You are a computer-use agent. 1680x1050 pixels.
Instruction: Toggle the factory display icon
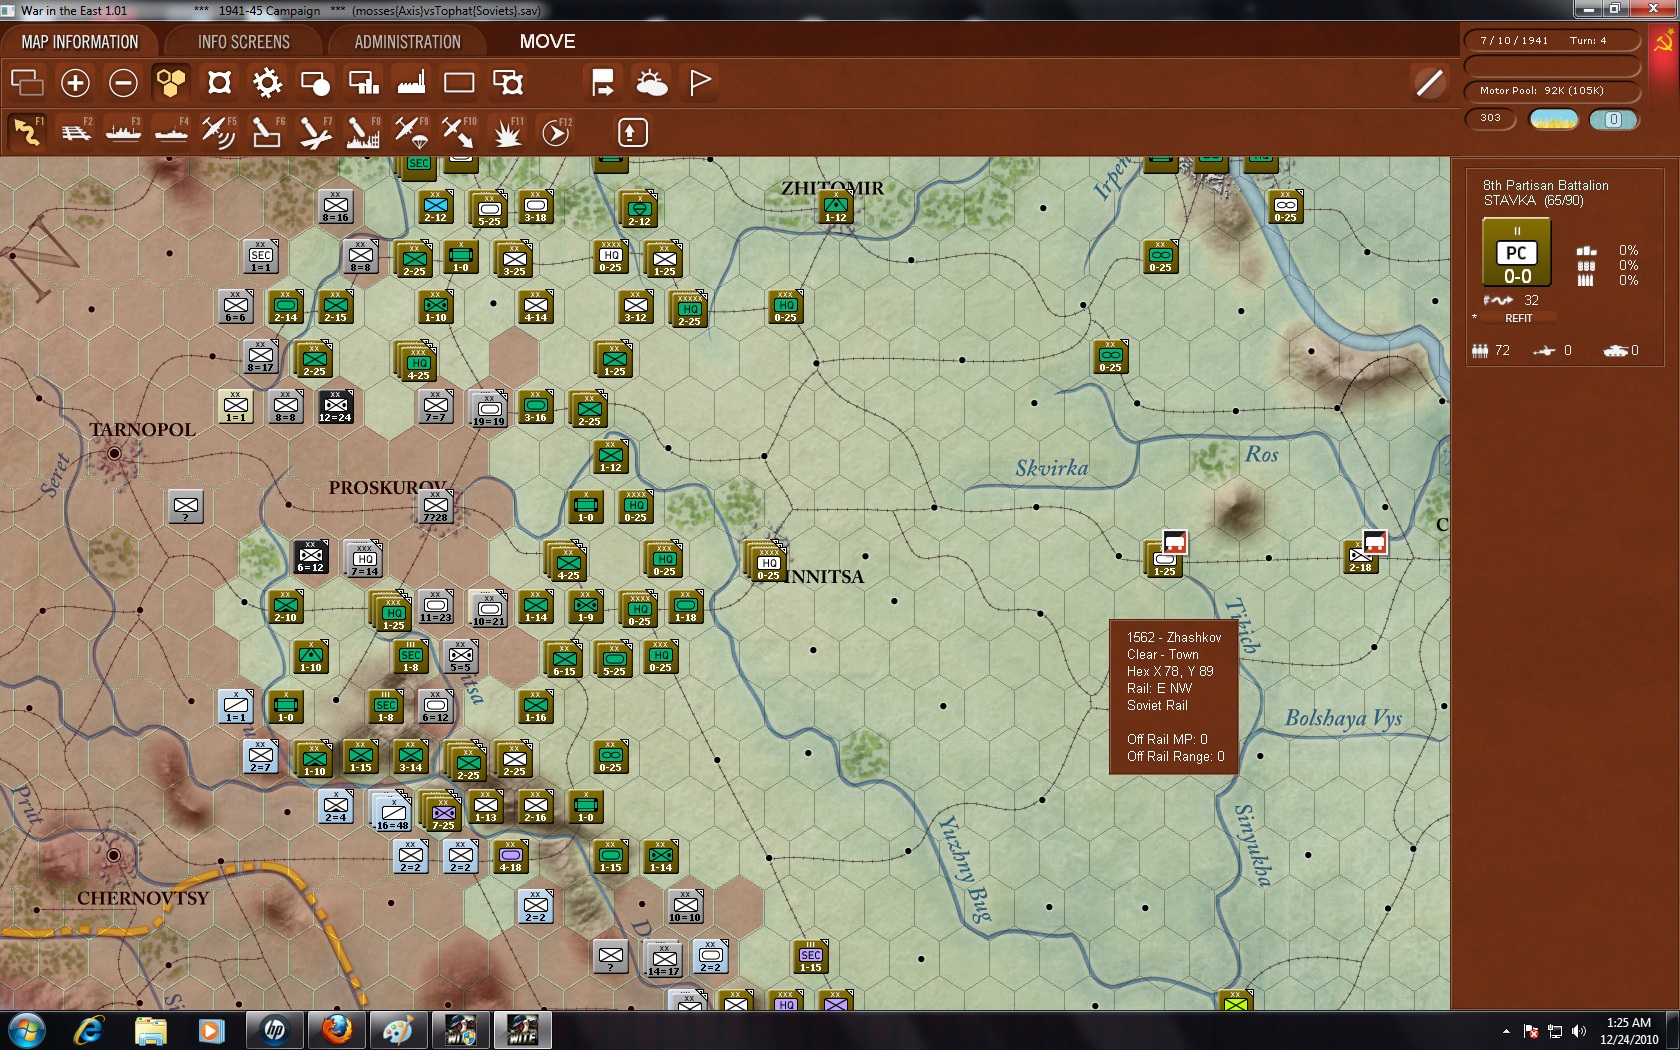click(x=411, y=82)
